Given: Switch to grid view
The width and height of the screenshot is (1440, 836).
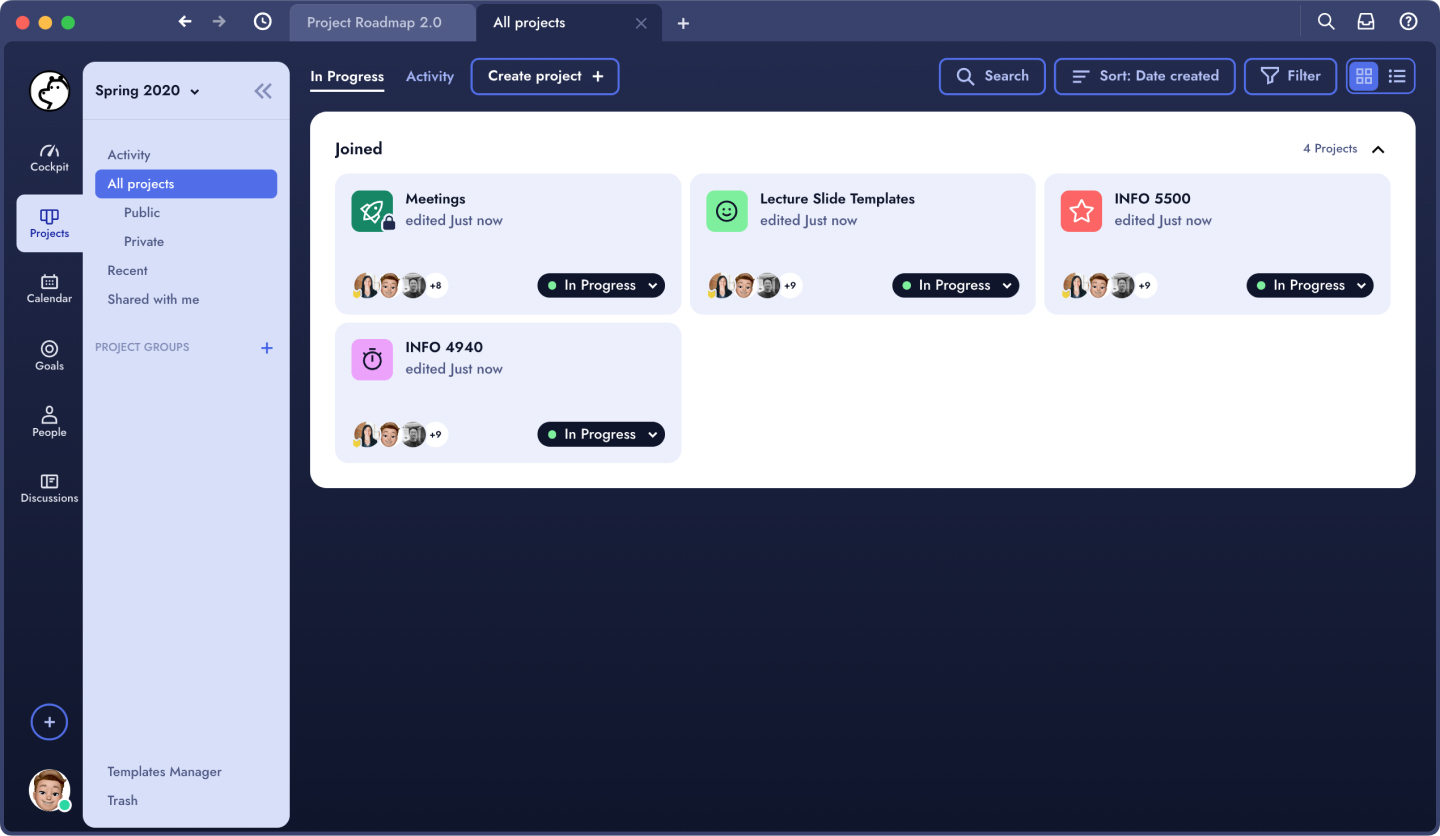Looking at the screenshot, I should pos(1364,76).
